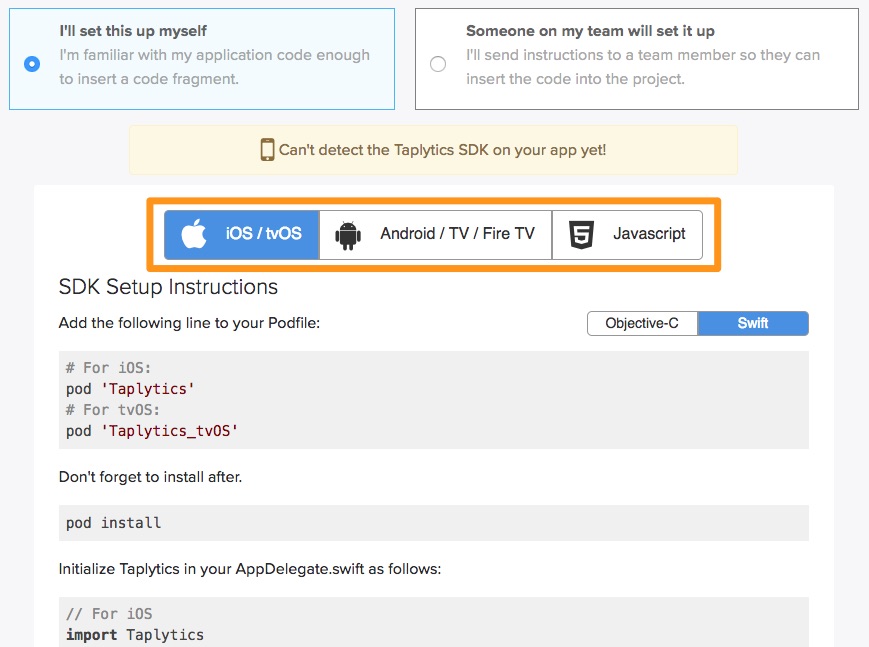Click "Initialize Taplytics in your AppDelegate.swift" text
Viewport: 869px width, 647px height.
[250, 569]
